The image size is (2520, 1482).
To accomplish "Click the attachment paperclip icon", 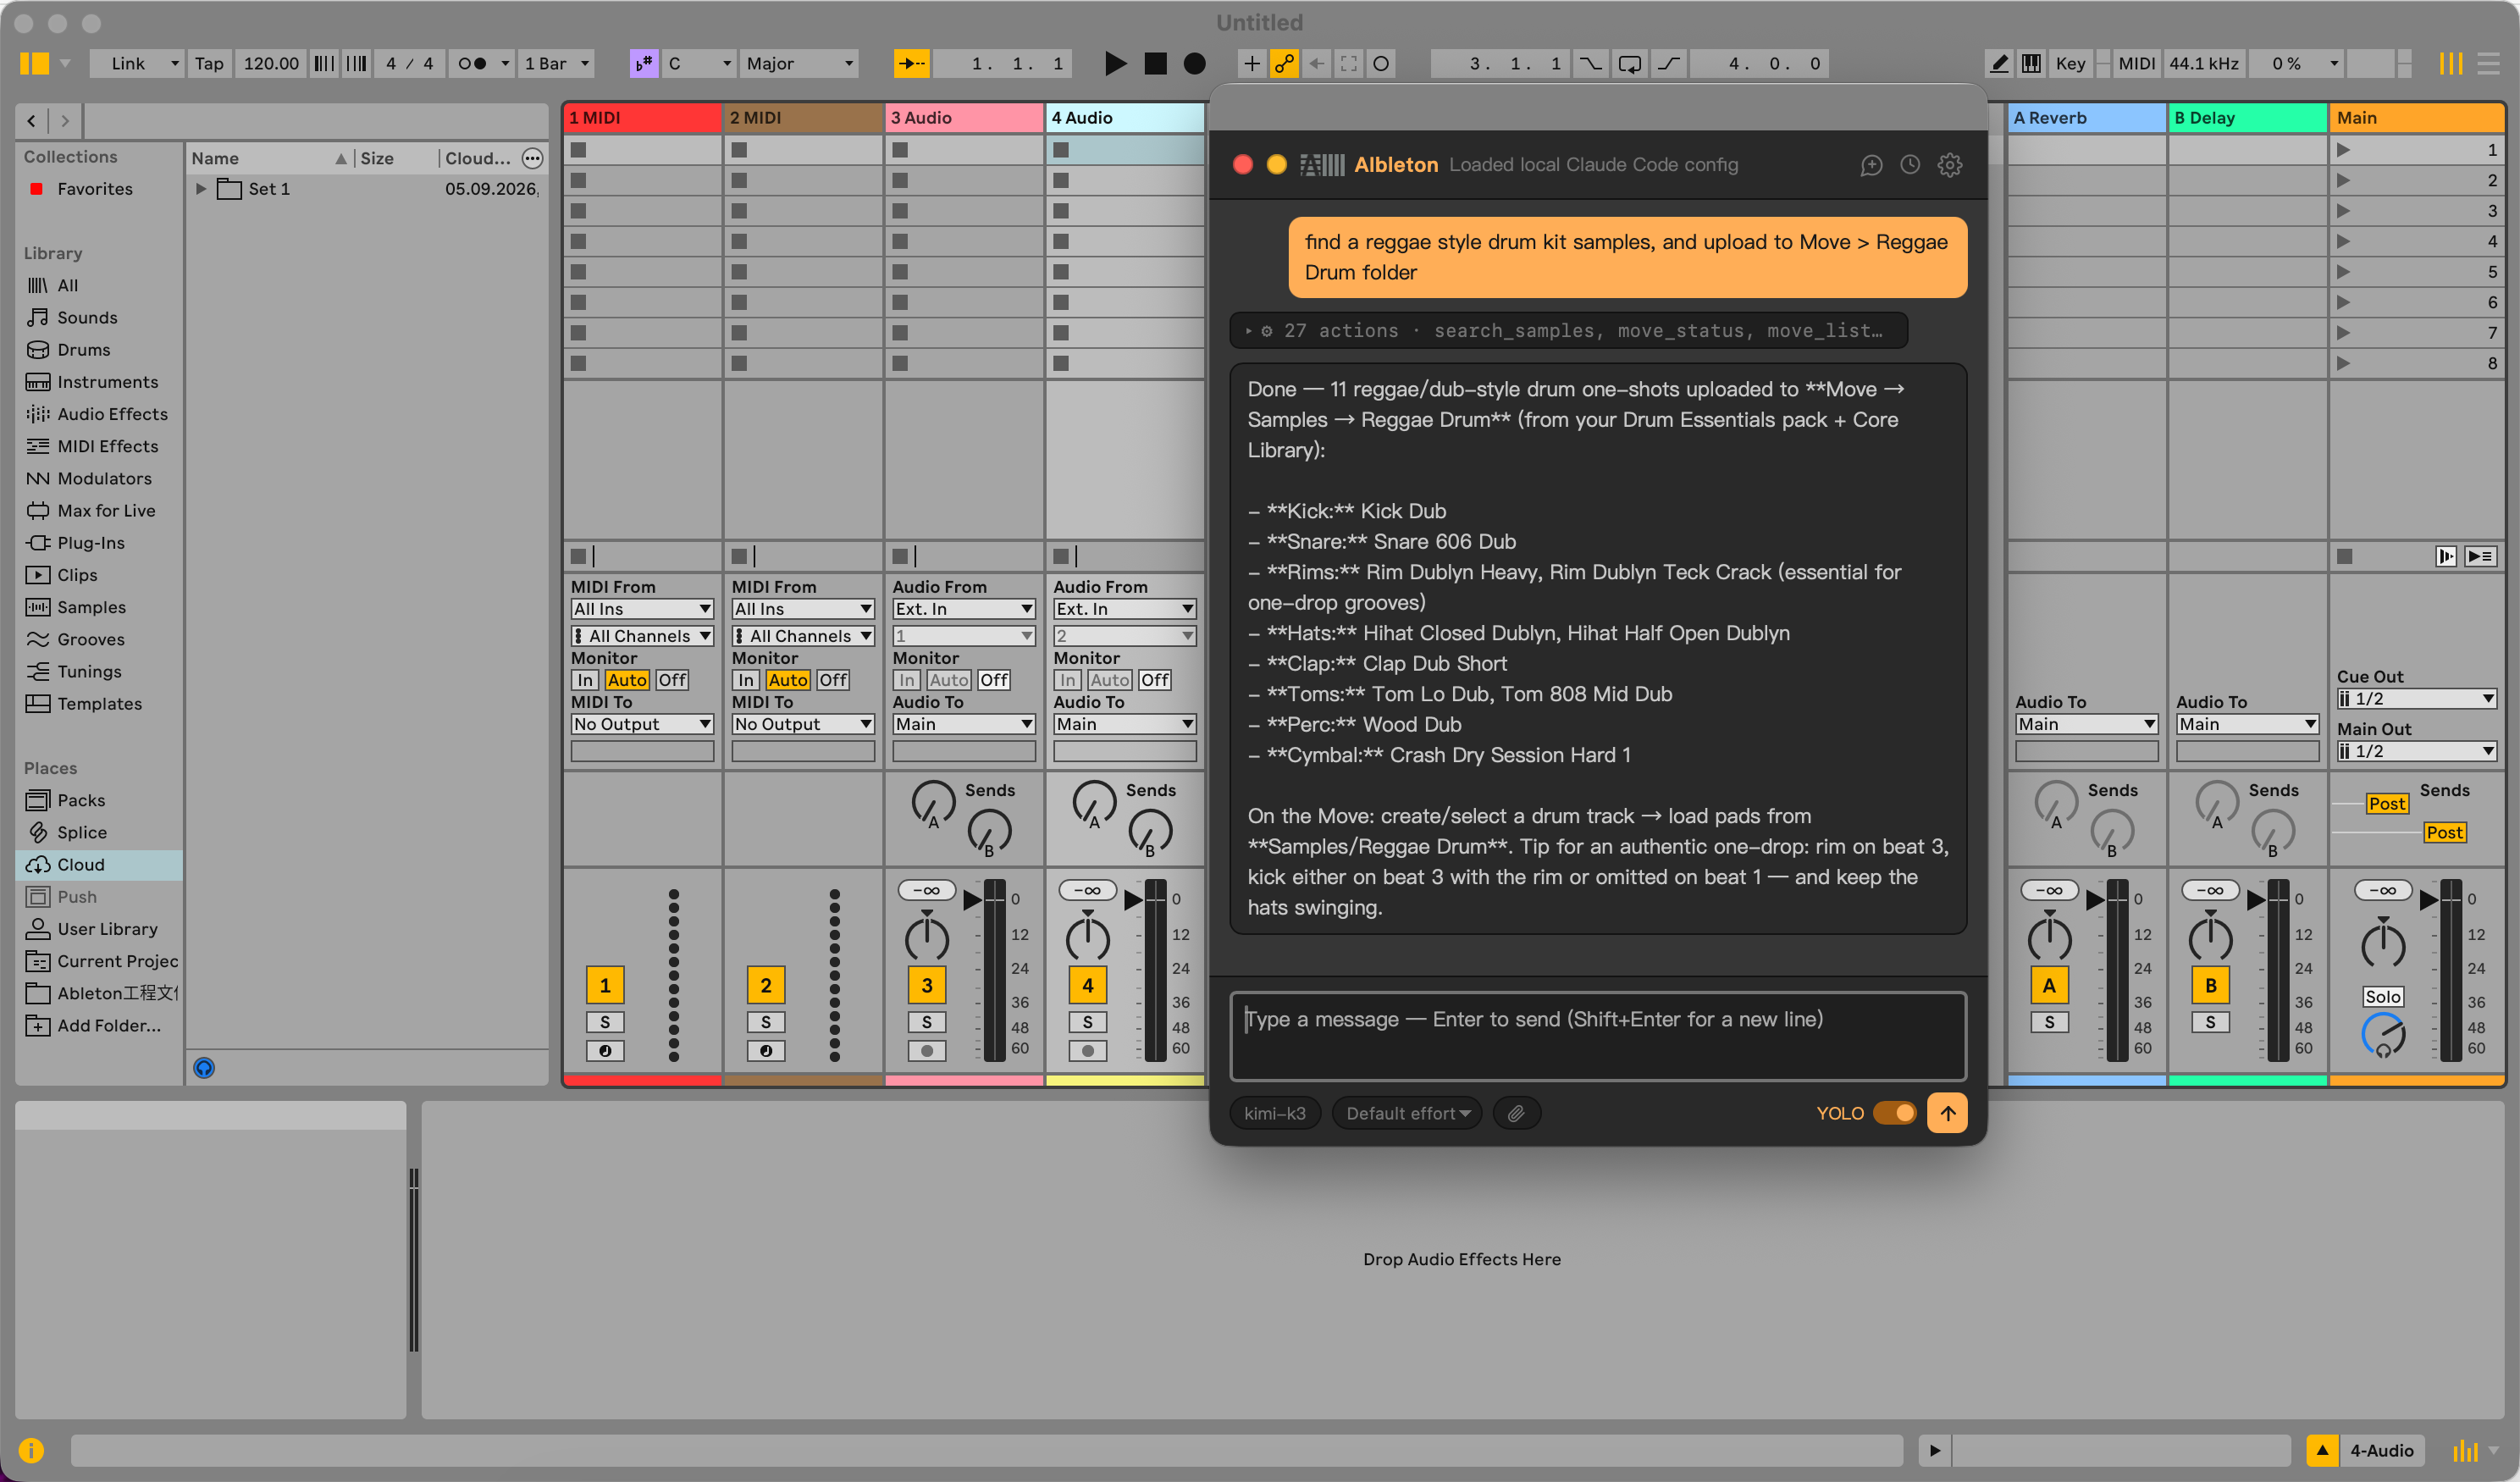I will pos(1516,1113).
